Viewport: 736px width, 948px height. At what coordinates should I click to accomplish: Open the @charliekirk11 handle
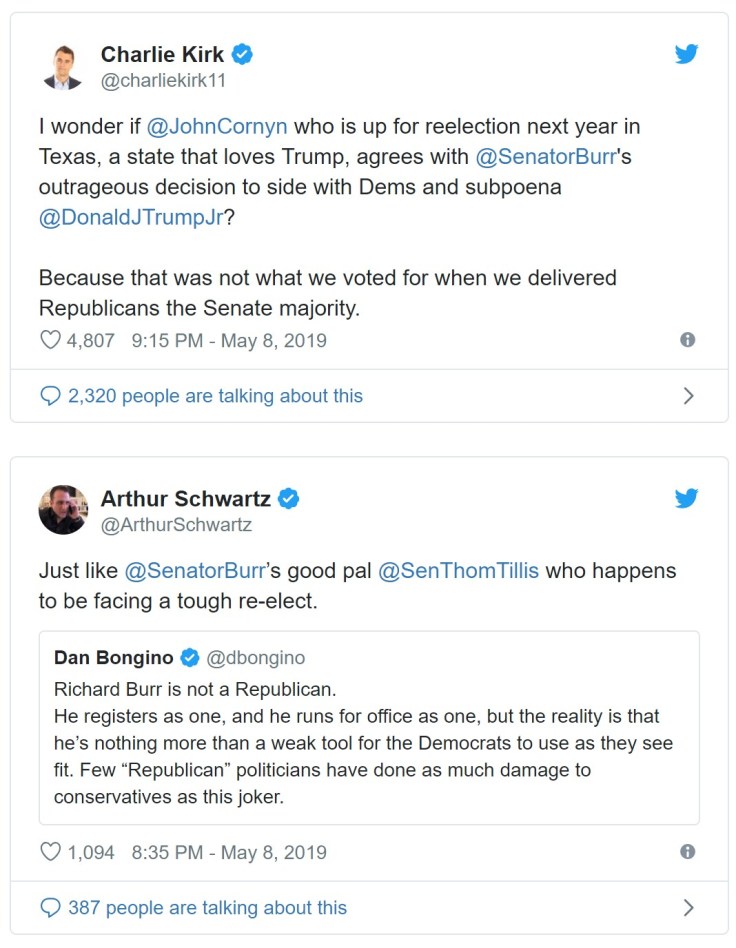[164, 81]
